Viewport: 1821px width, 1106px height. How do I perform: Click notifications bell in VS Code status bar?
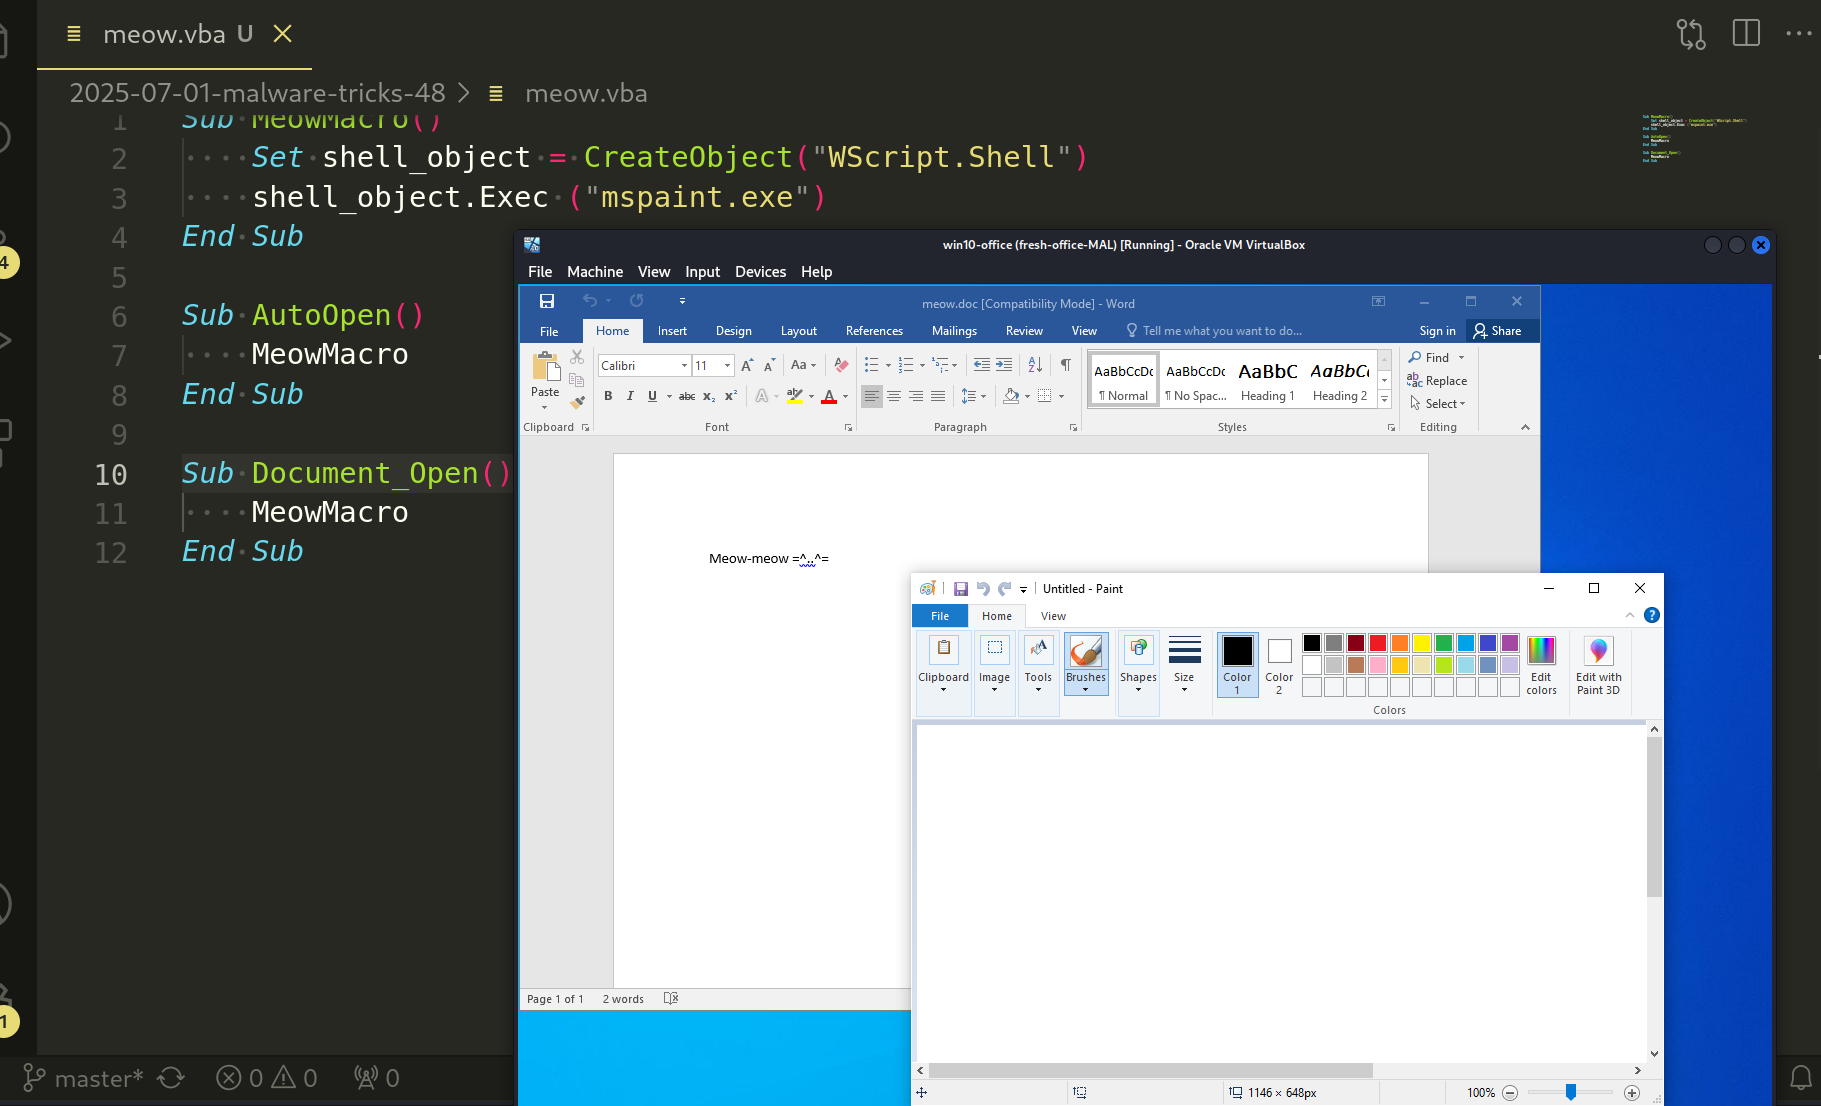(1800, 1078)
